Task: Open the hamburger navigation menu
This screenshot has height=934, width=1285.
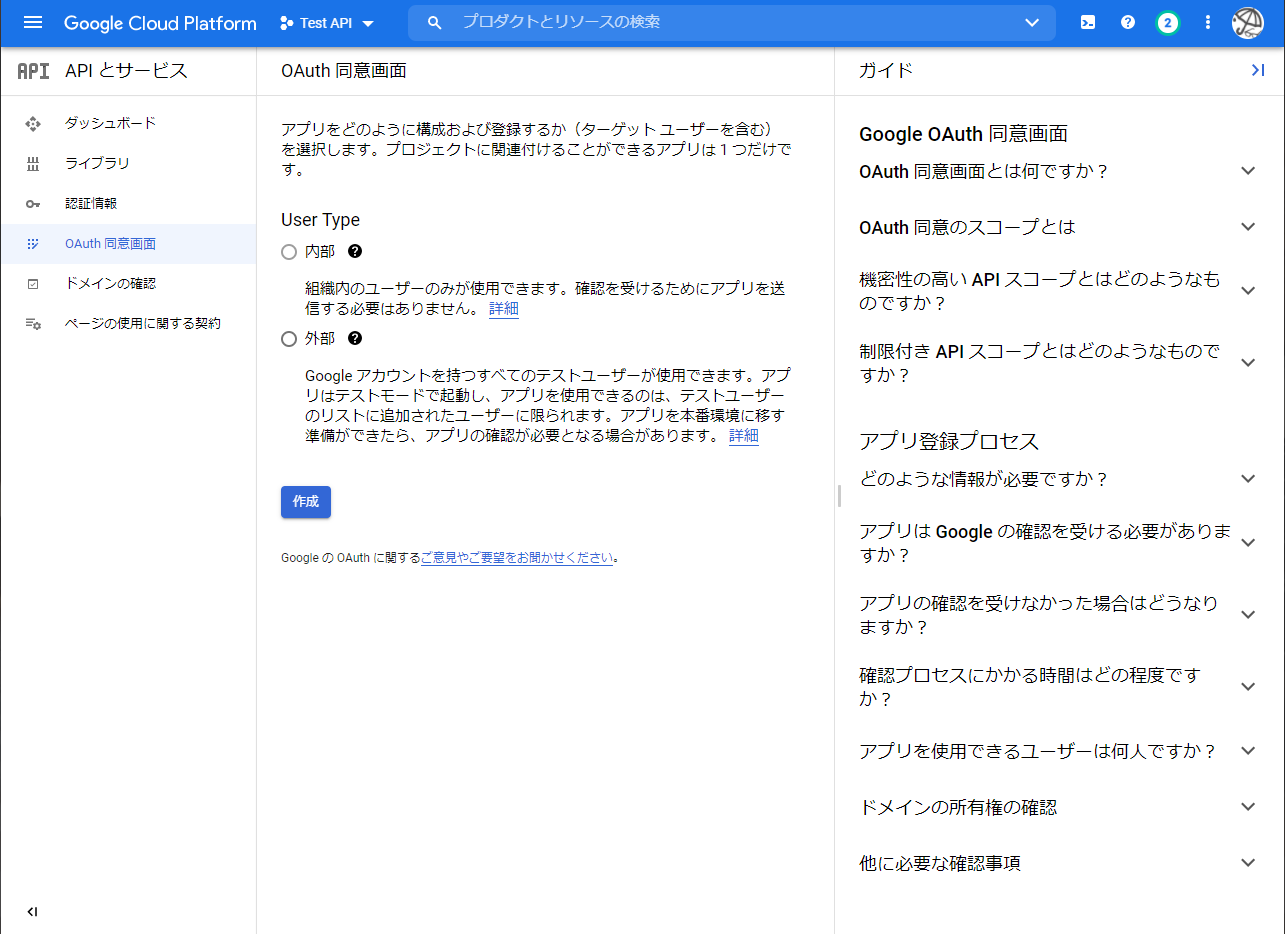Action: 33,22
